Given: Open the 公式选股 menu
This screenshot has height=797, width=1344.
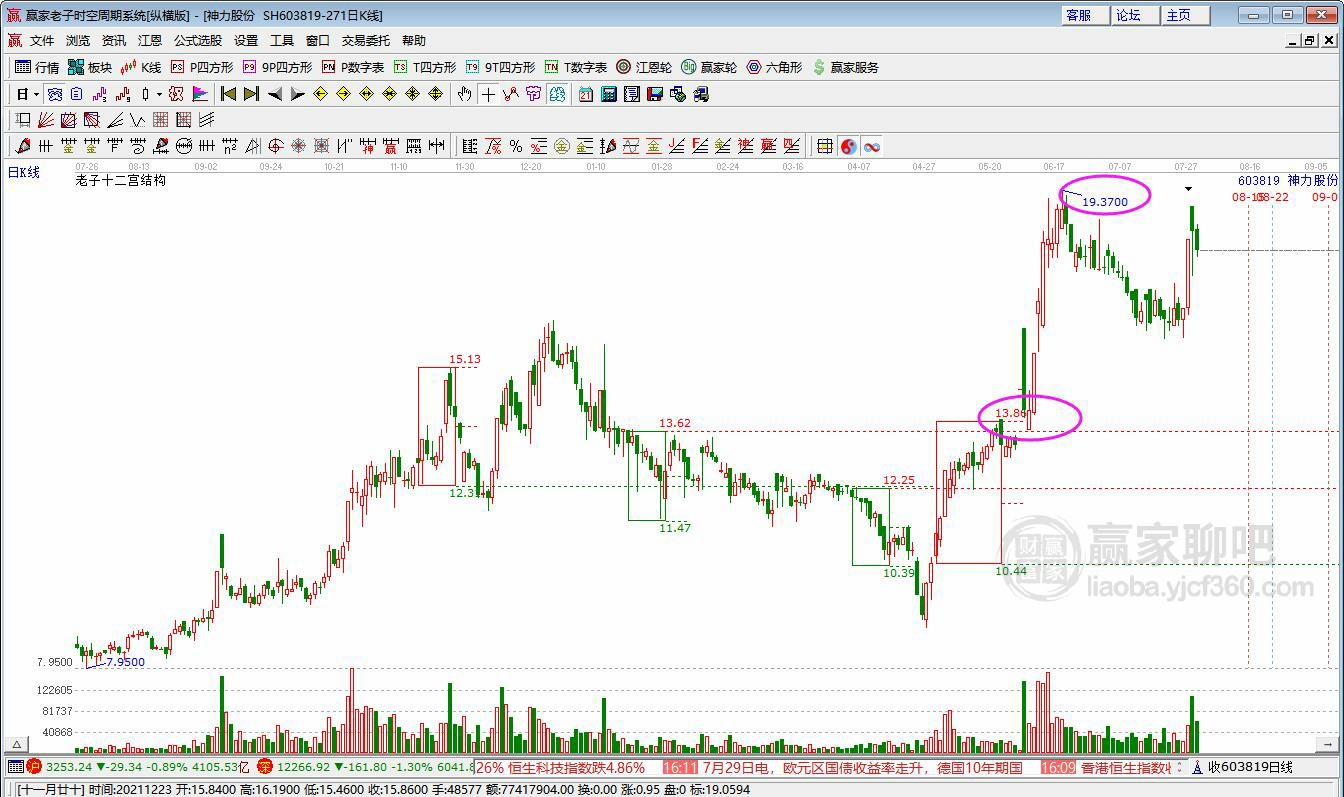Looking at the screenshot, I should point(198,41).
